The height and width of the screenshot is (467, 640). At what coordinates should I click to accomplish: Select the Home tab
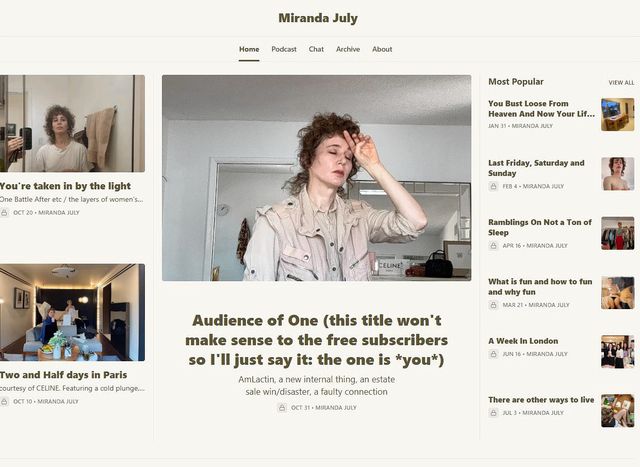[249, 49]
